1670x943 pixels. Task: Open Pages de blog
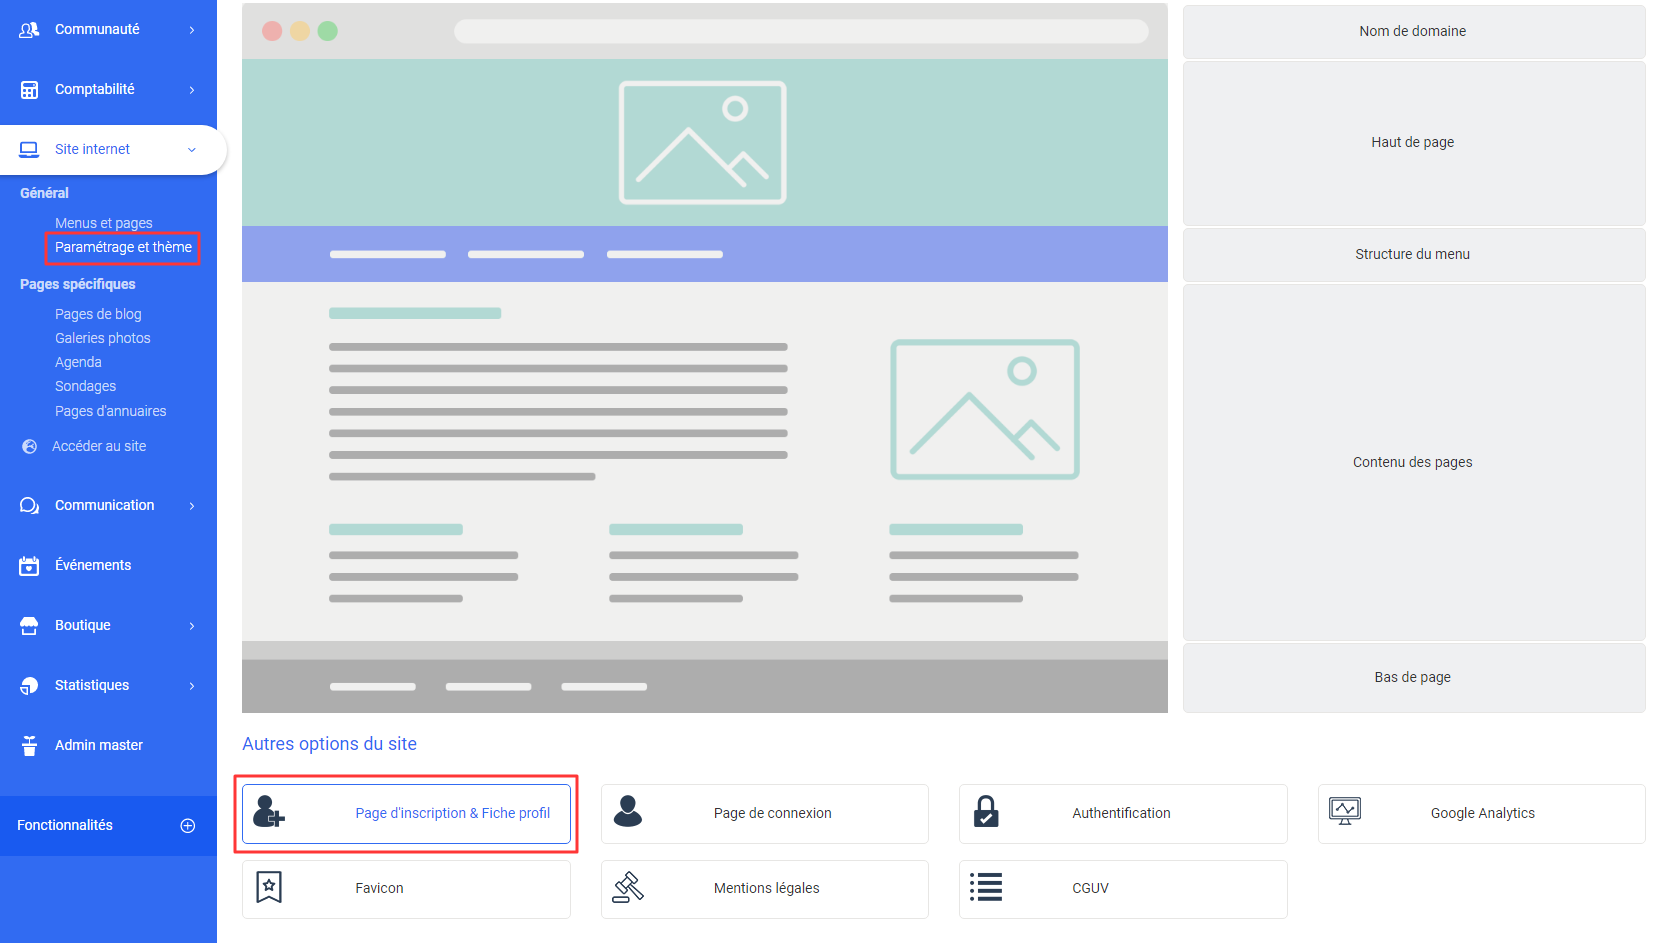(x=98, y=314)
